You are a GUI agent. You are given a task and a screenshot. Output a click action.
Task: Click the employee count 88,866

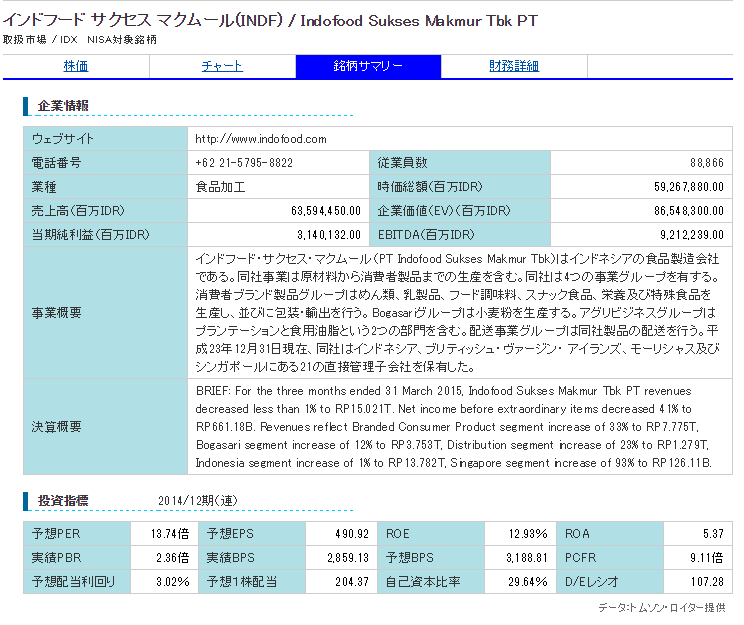(707, 163)
